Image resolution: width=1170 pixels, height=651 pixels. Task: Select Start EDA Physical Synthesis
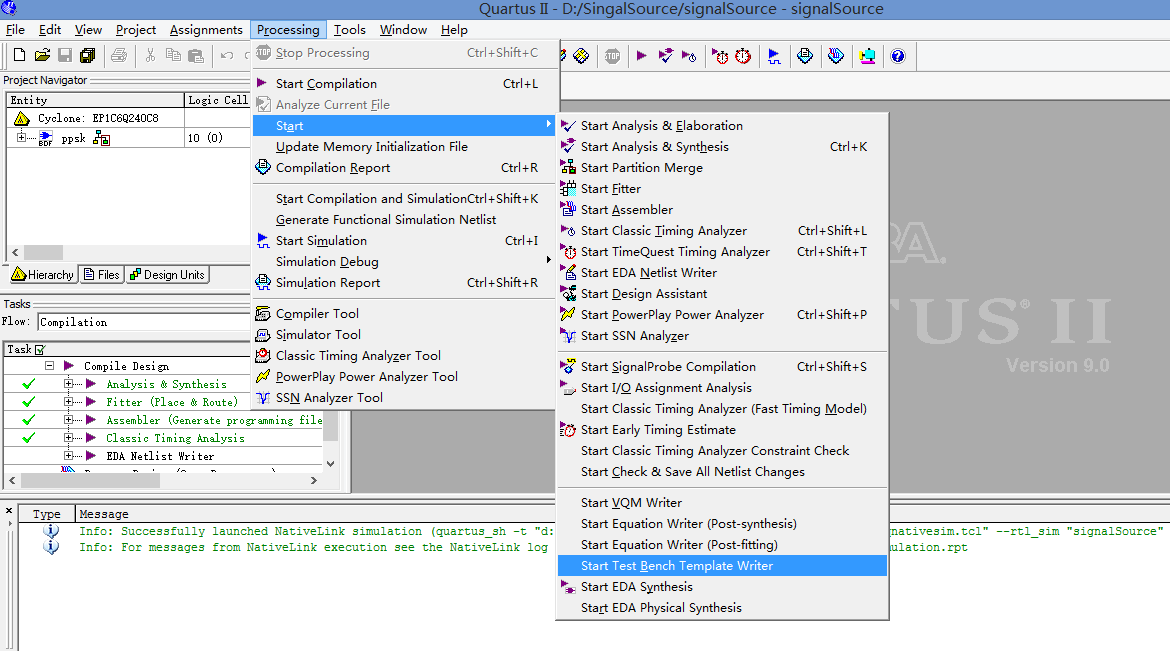[722, 608]
